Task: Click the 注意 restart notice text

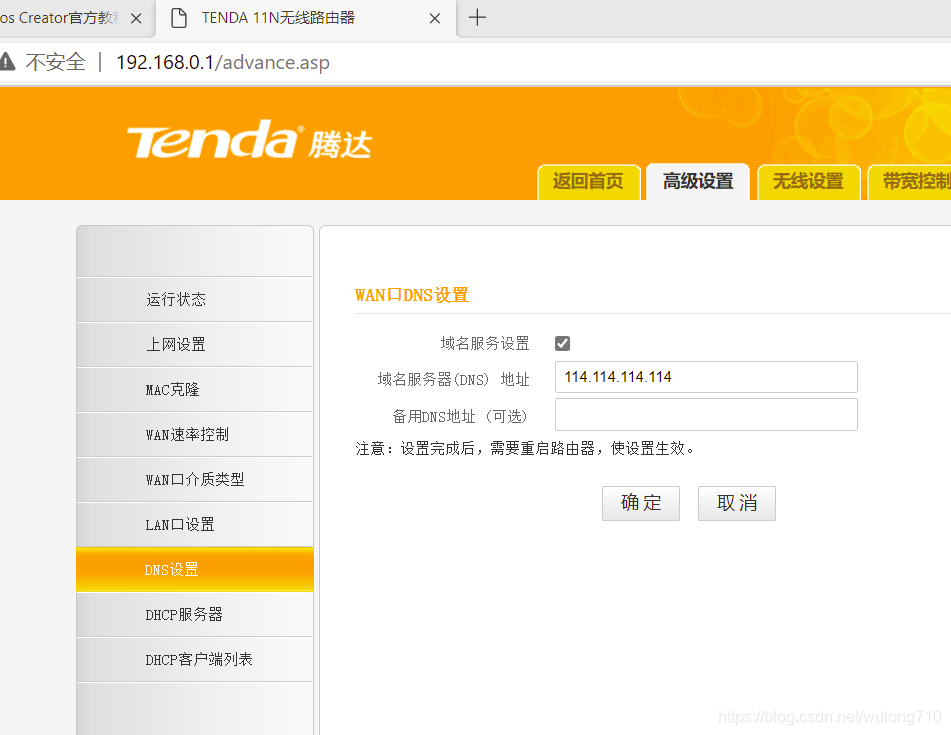Action: pos(525,449)
